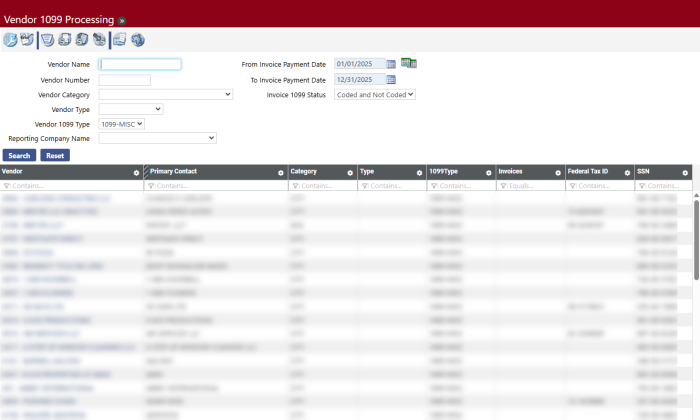
Task: Open the Reporting Company Name dropdown
Action: tap(157, 138)
